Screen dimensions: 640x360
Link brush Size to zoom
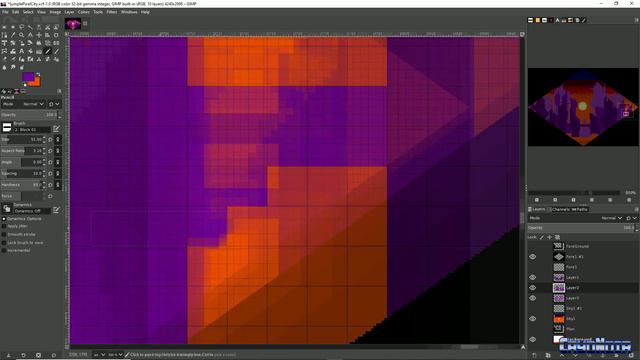pos(58,139)
